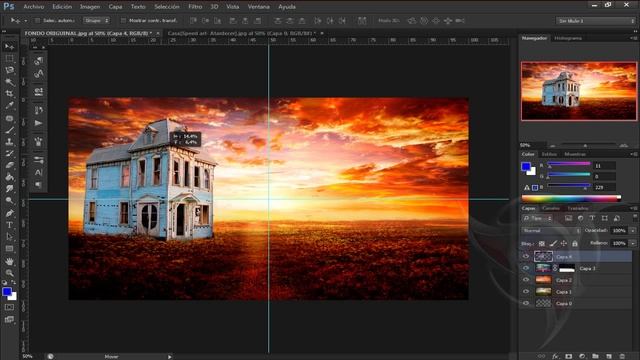Filter layers by type (T) layers
The height and width of the screenshot is (360, 640).
click(592, 218)
